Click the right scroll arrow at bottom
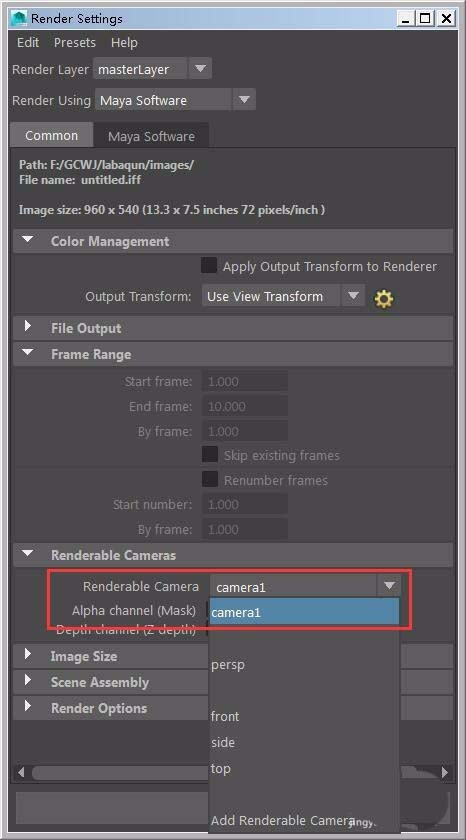This screenshot has height=840, width=466. [x=445, y=772]
